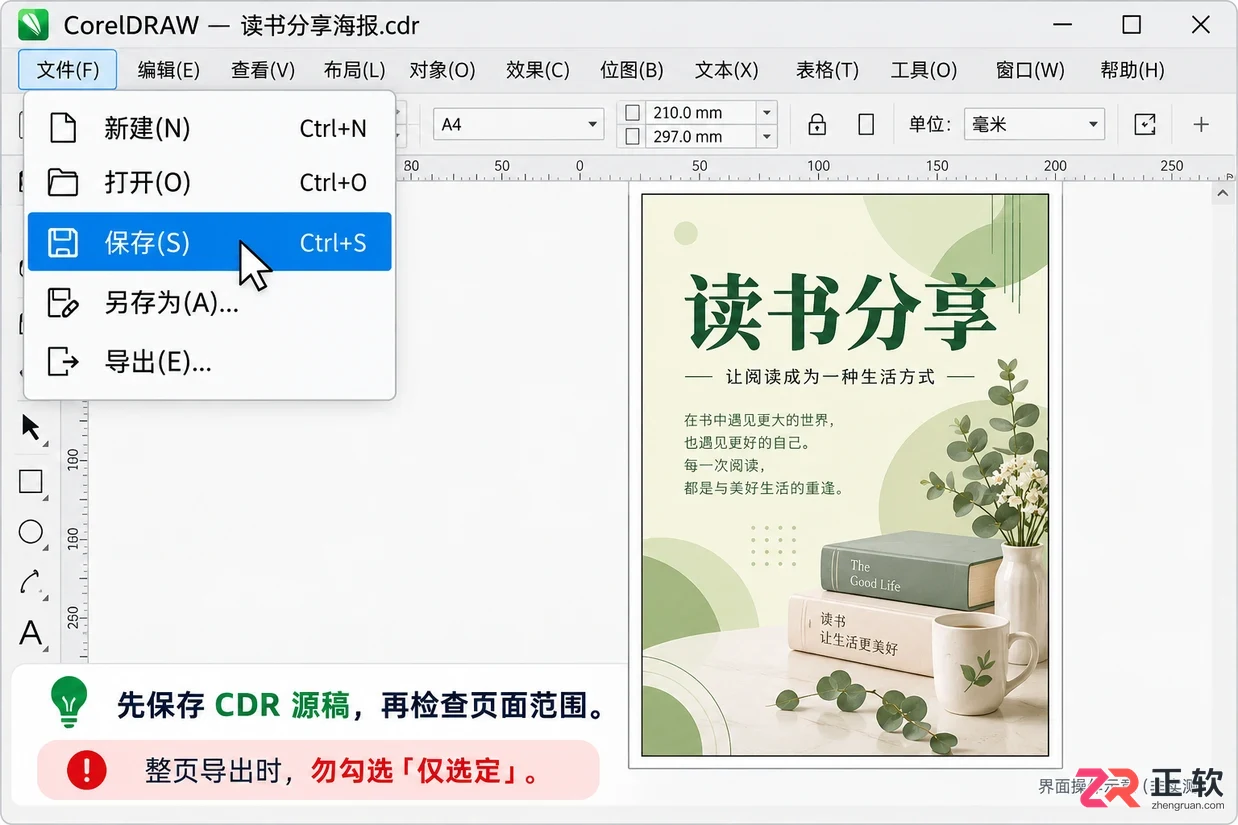Click the plus add-page icon in toolbar

[1201, 125]
